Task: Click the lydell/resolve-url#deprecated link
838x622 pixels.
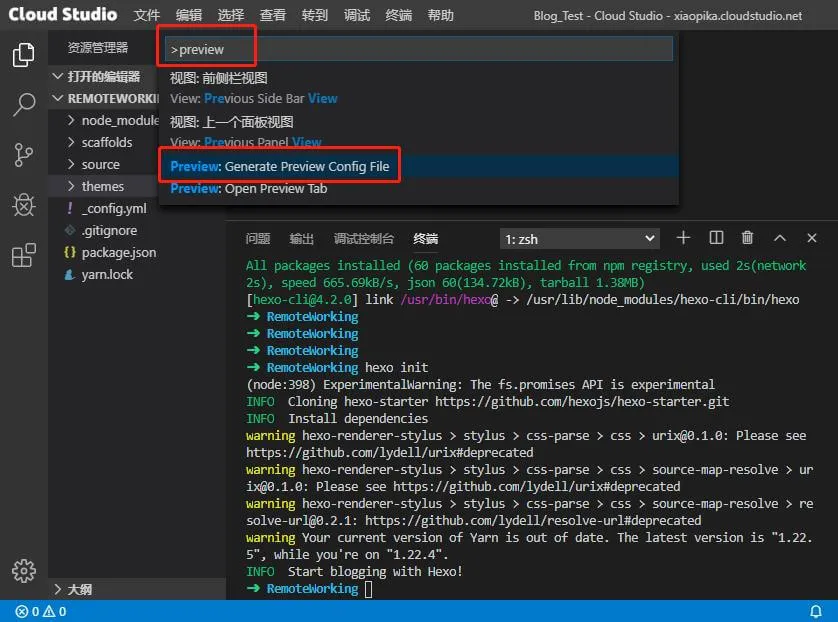Action: click(533, 520)
